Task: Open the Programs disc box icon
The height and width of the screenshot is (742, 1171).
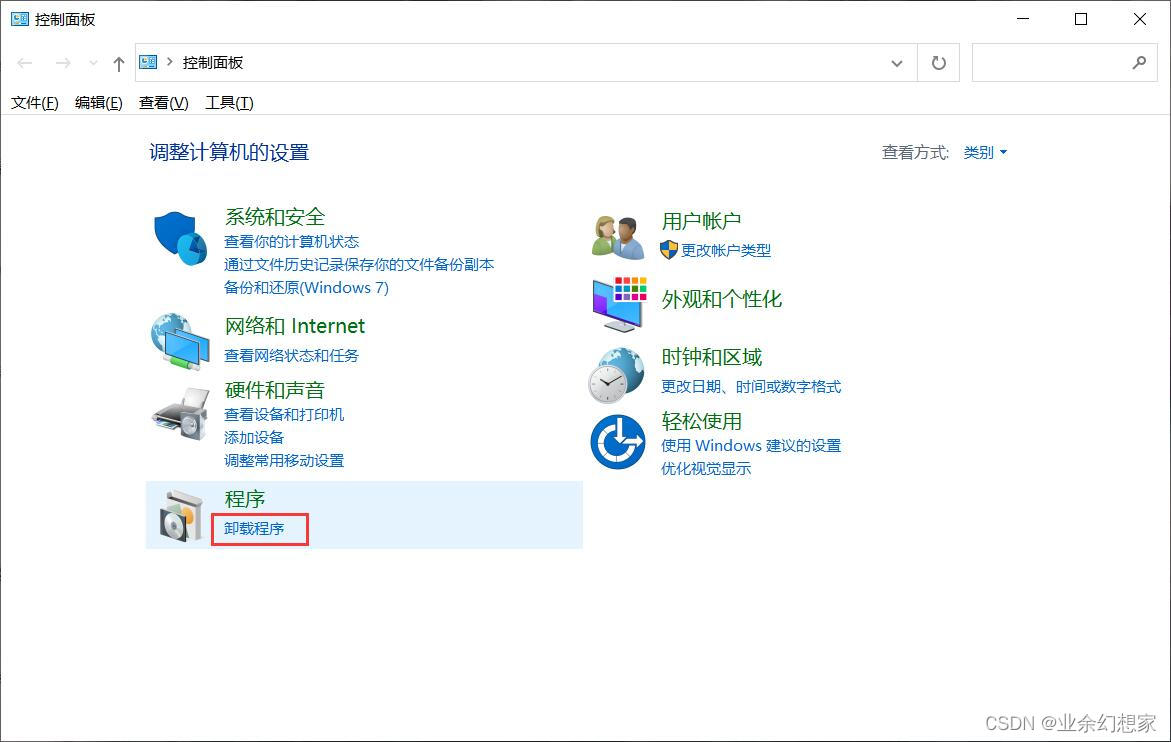Action: click(x=181, y=515)
